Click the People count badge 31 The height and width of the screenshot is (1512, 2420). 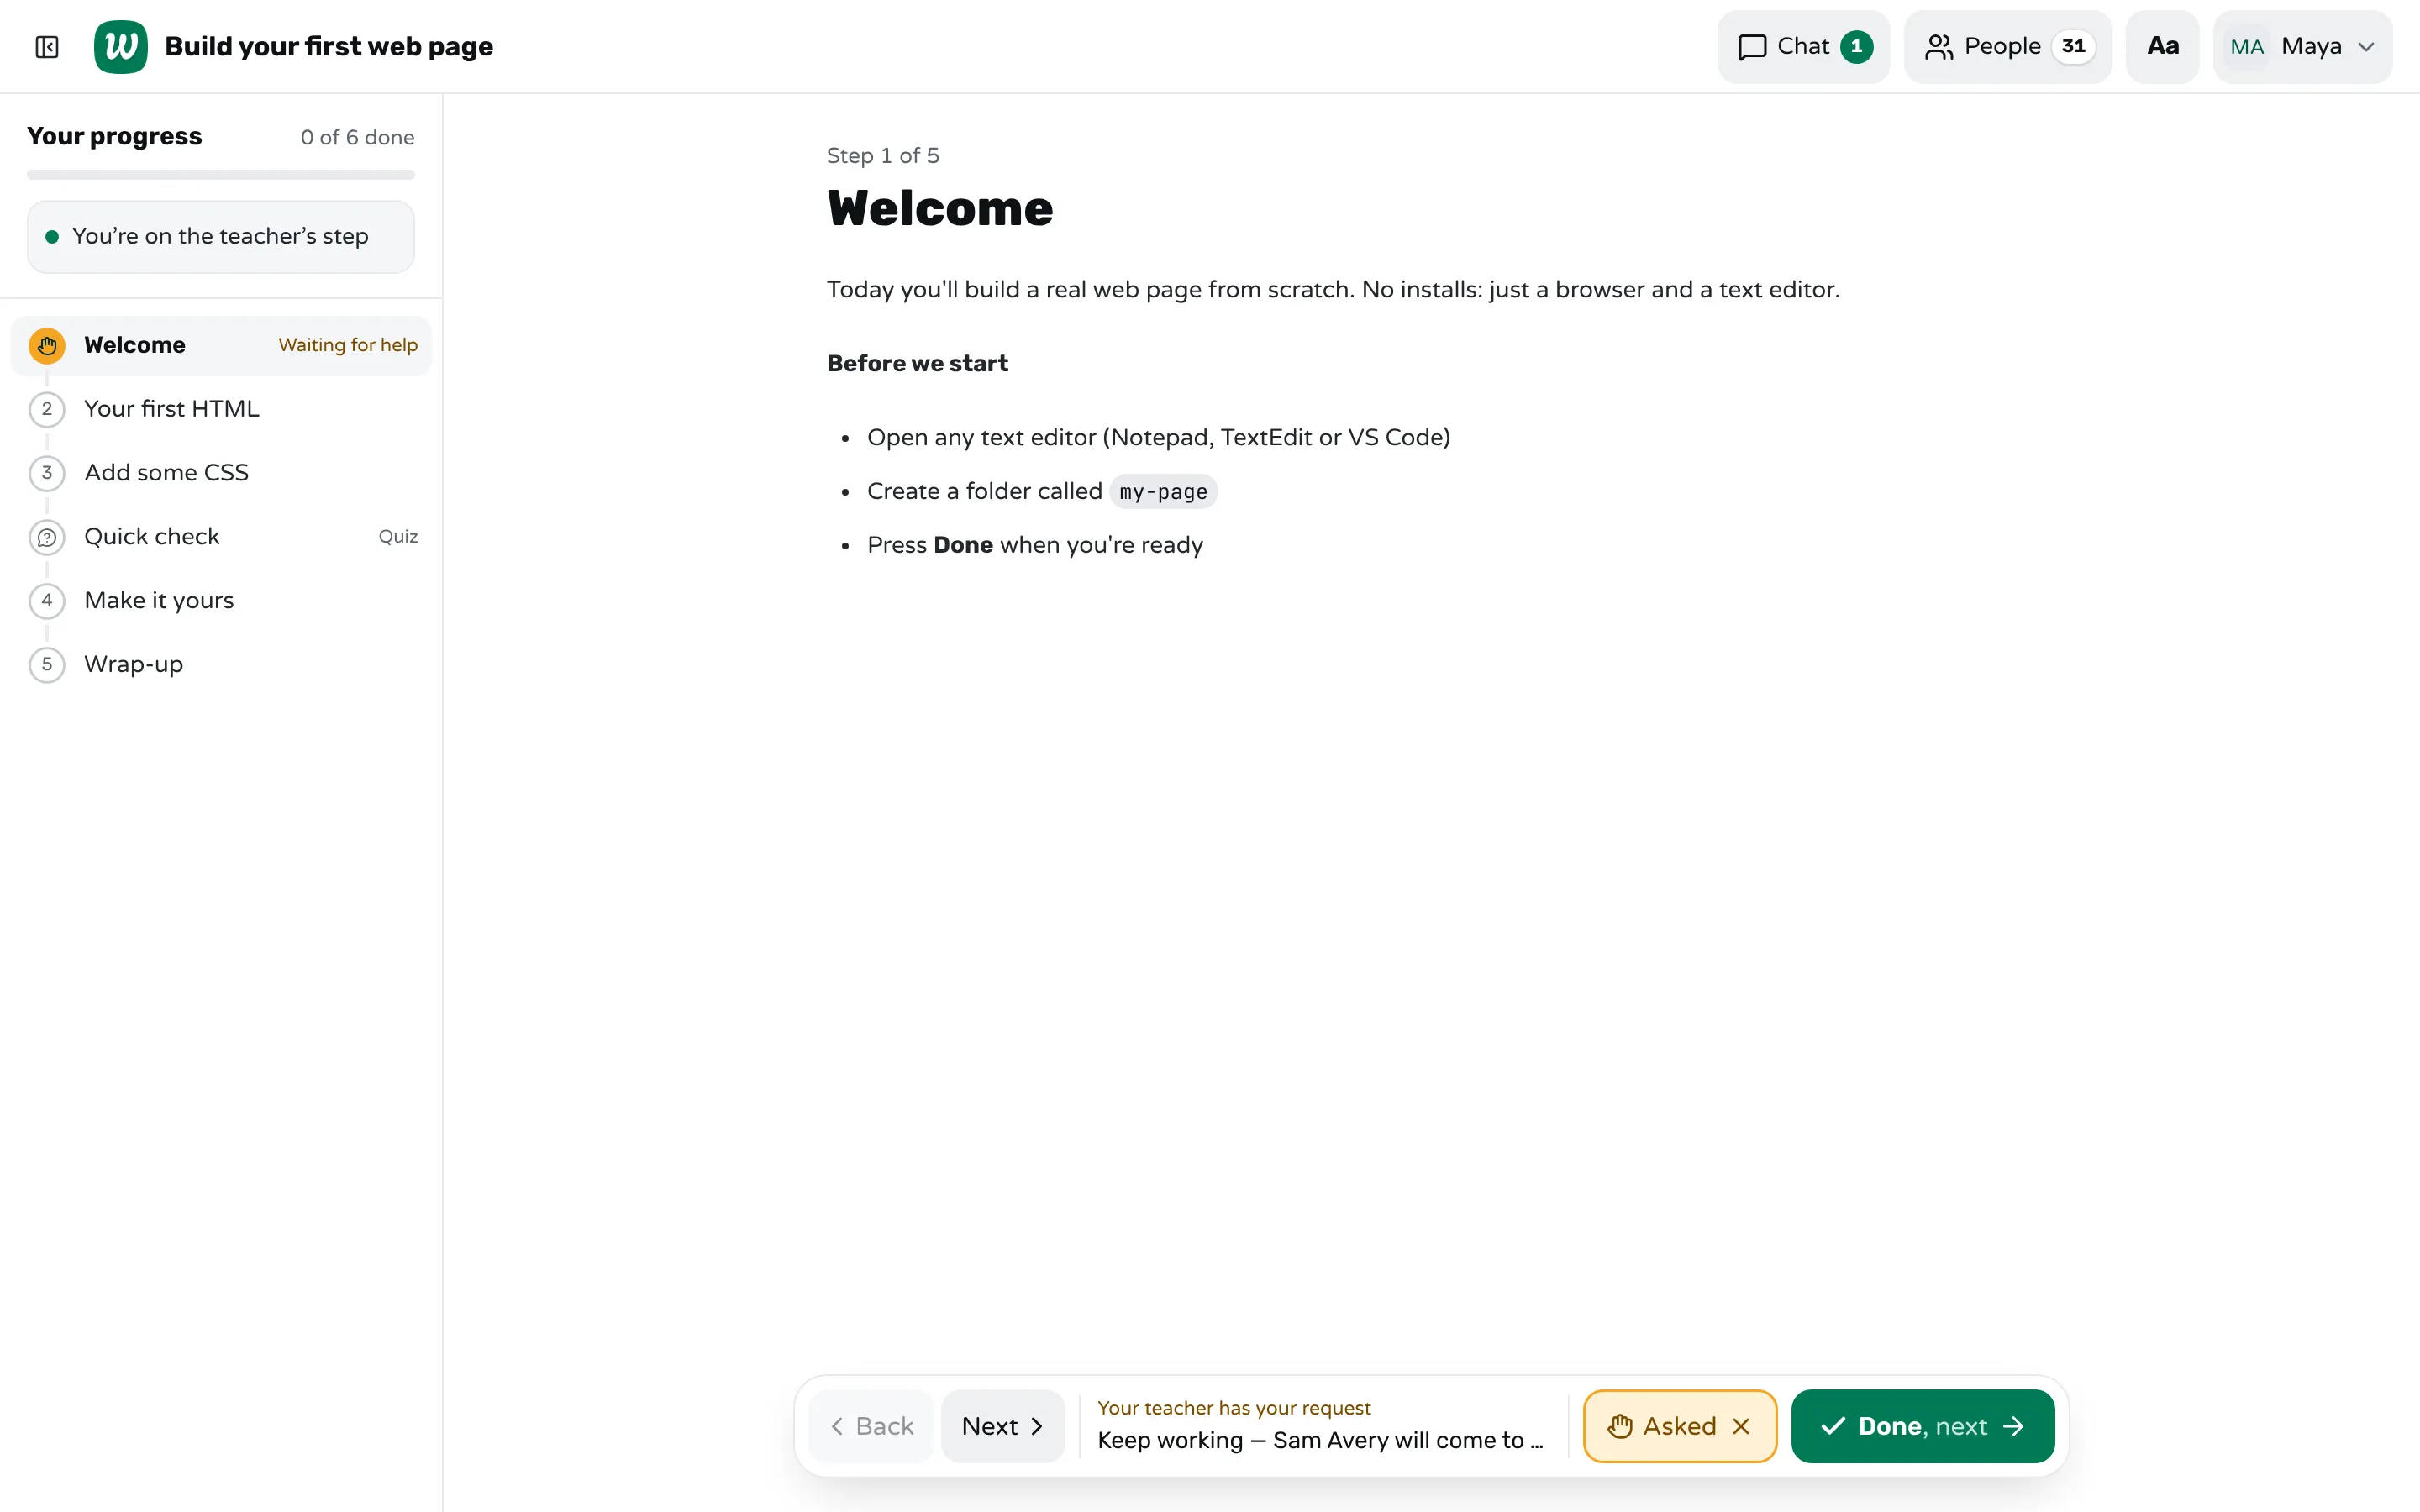coord(2073,47)
